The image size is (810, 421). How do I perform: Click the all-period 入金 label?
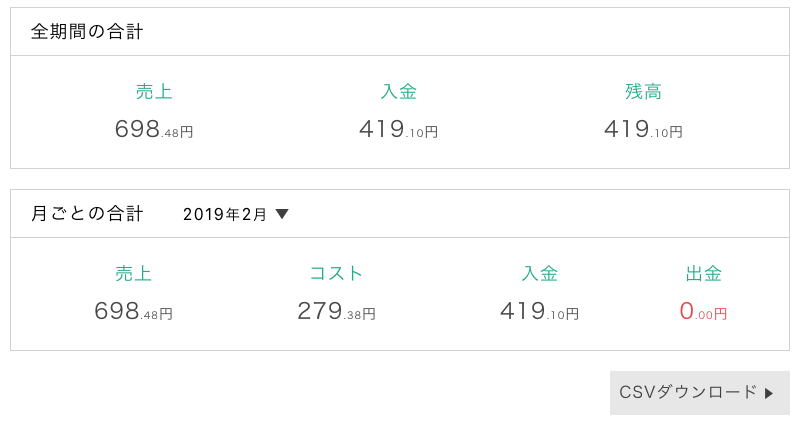(399, 91)
